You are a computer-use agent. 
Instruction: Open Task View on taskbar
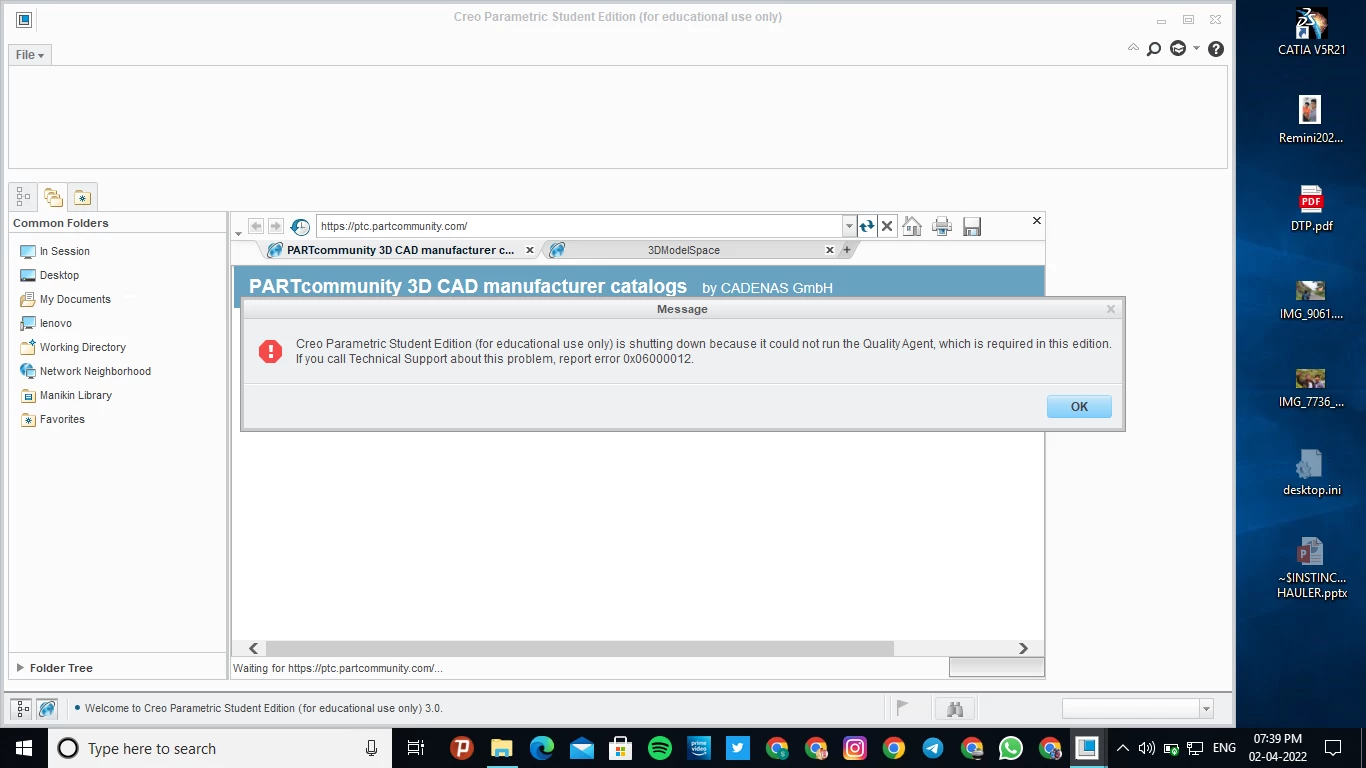416,748
